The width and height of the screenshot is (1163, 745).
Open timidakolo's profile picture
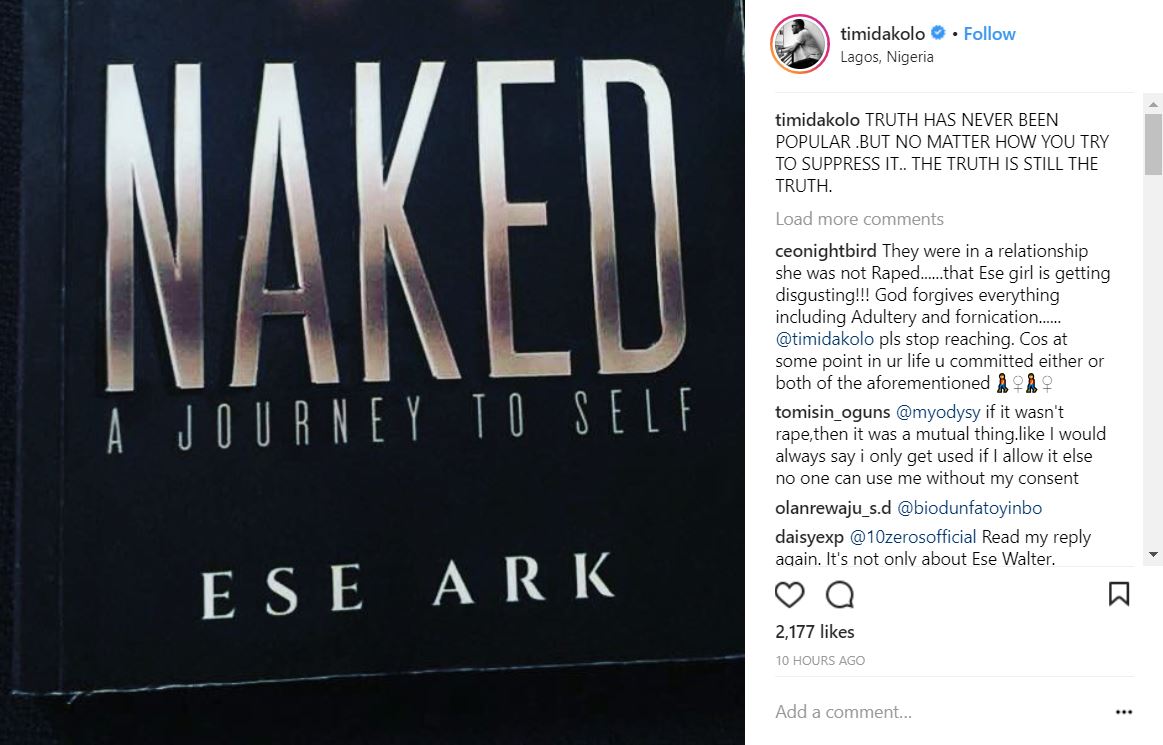[x=799, y=45]
